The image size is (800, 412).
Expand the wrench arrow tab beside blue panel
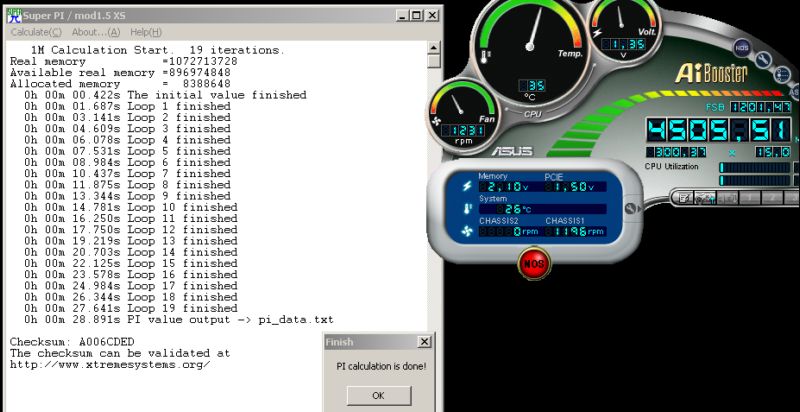632,208
